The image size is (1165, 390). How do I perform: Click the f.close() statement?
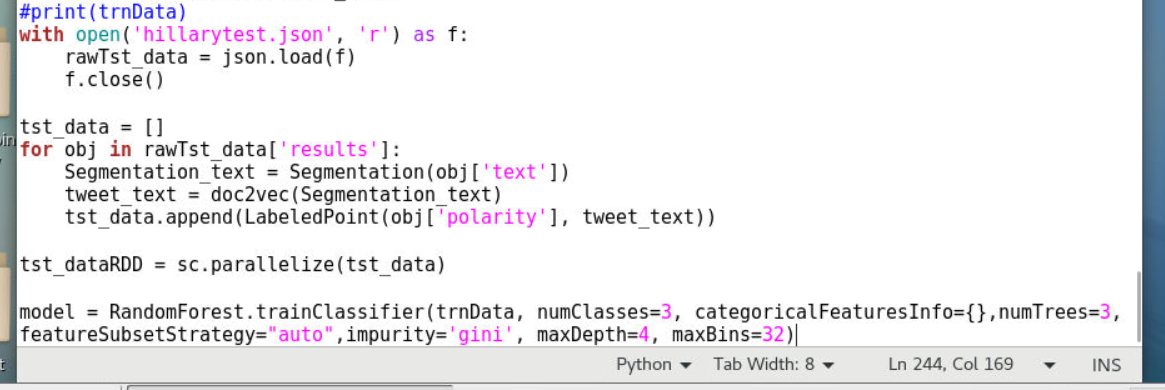tap(114, 79)
